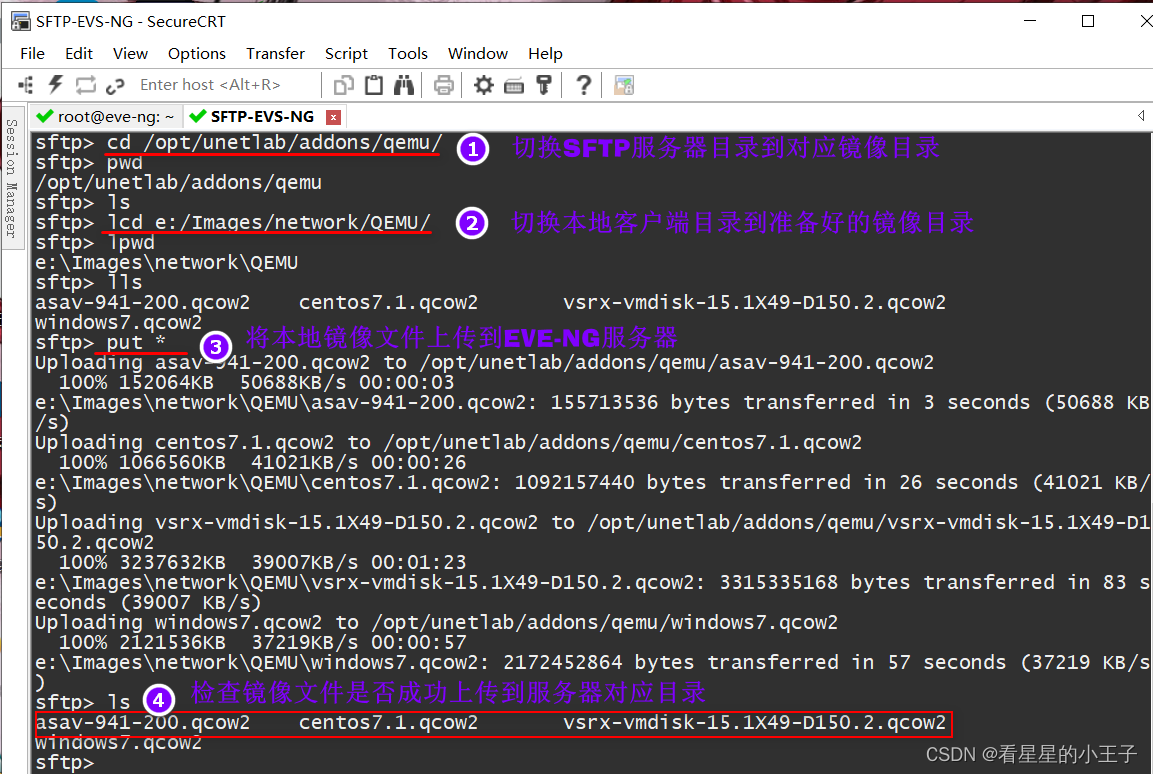Click the Copy toolbar icon
Image resolution: width=1153 pixels, height=774 pixels.
pos(343,85)
